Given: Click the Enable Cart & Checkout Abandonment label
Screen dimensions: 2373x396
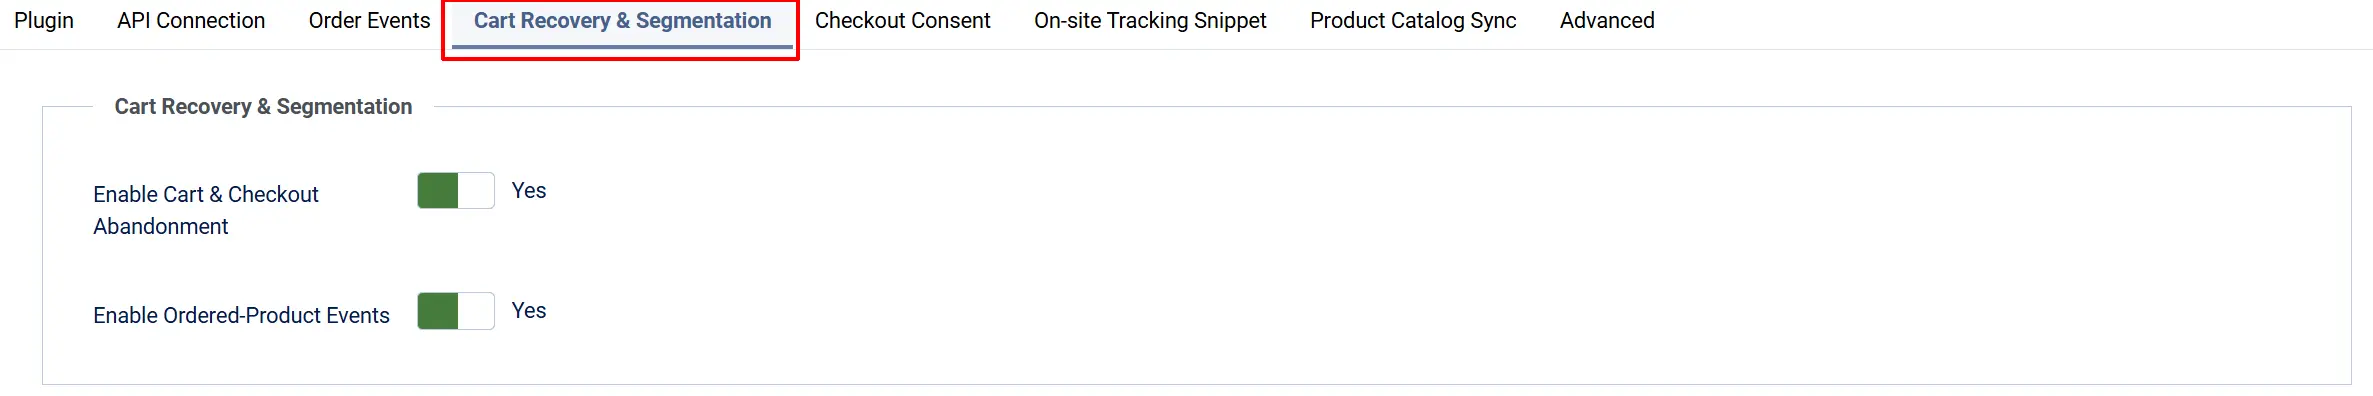Looking at the screenshot, I should [x=206, y=210].
